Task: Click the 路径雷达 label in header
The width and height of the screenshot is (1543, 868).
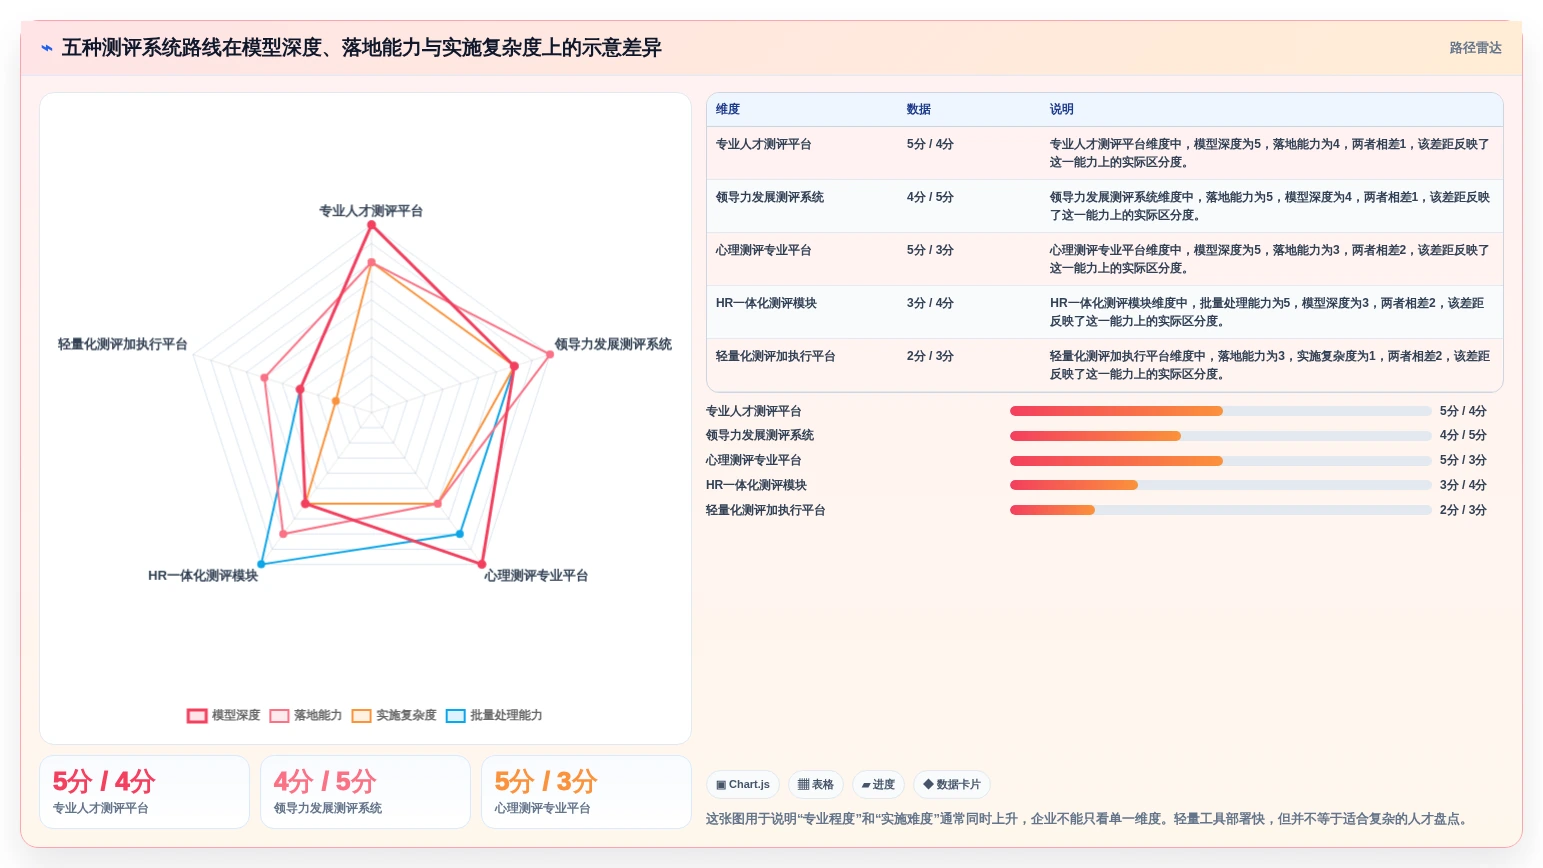Action: point(1475,48)
